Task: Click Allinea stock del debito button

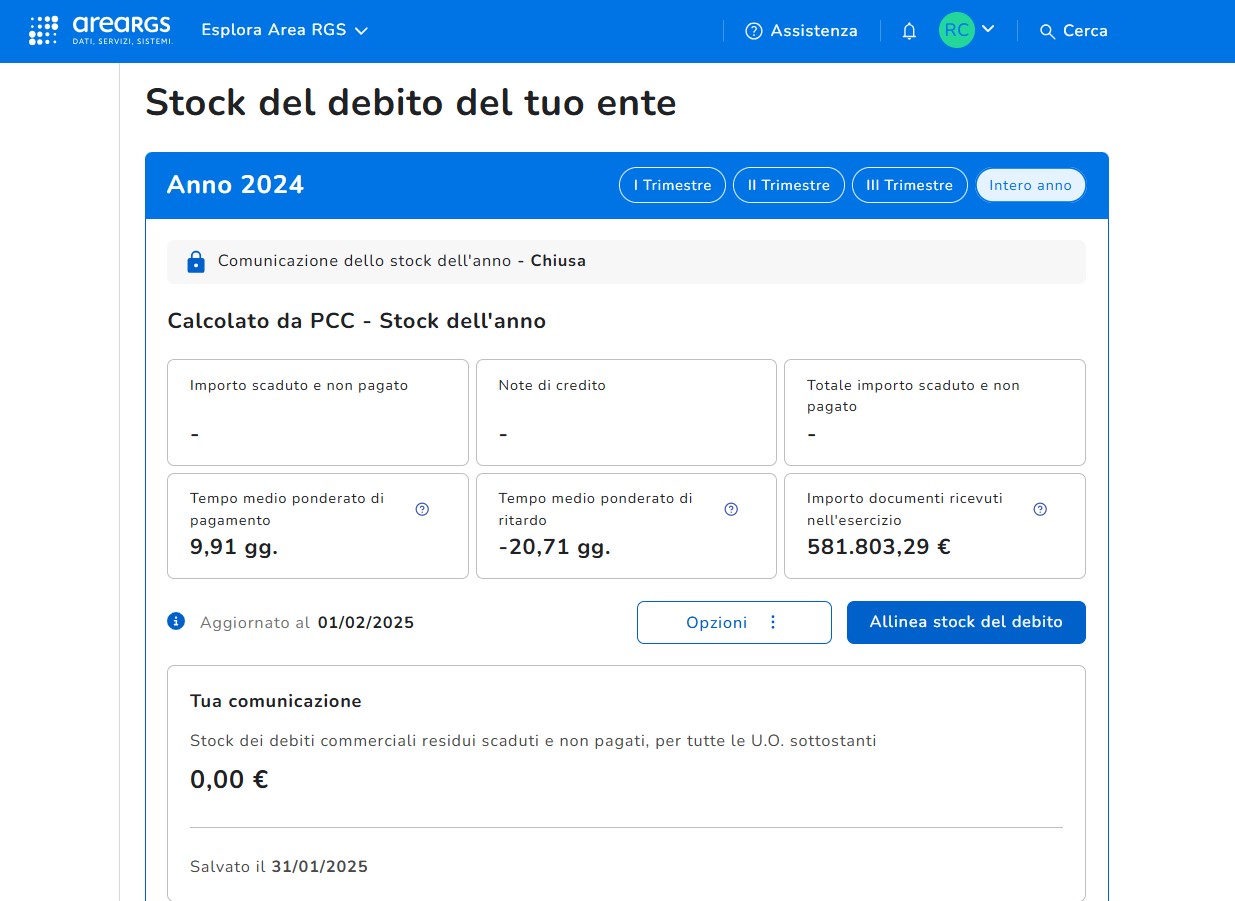Action: point(965,622)
